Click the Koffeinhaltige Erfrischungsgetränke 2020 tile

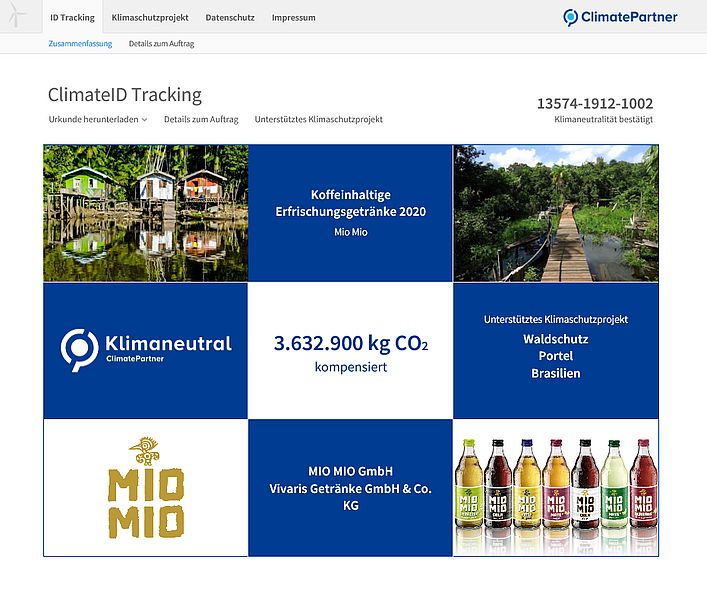[350, 213]
